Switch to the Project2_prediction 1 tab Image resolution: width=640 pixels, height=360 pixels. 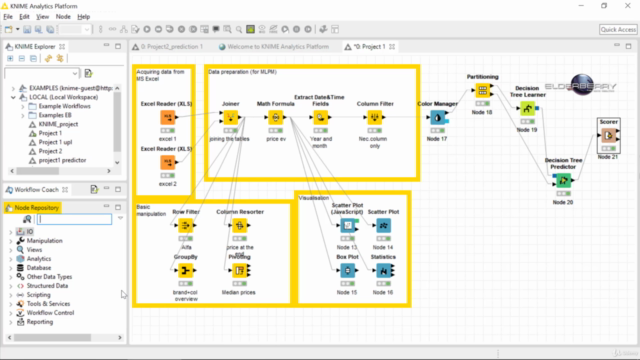tap(168, 47)
